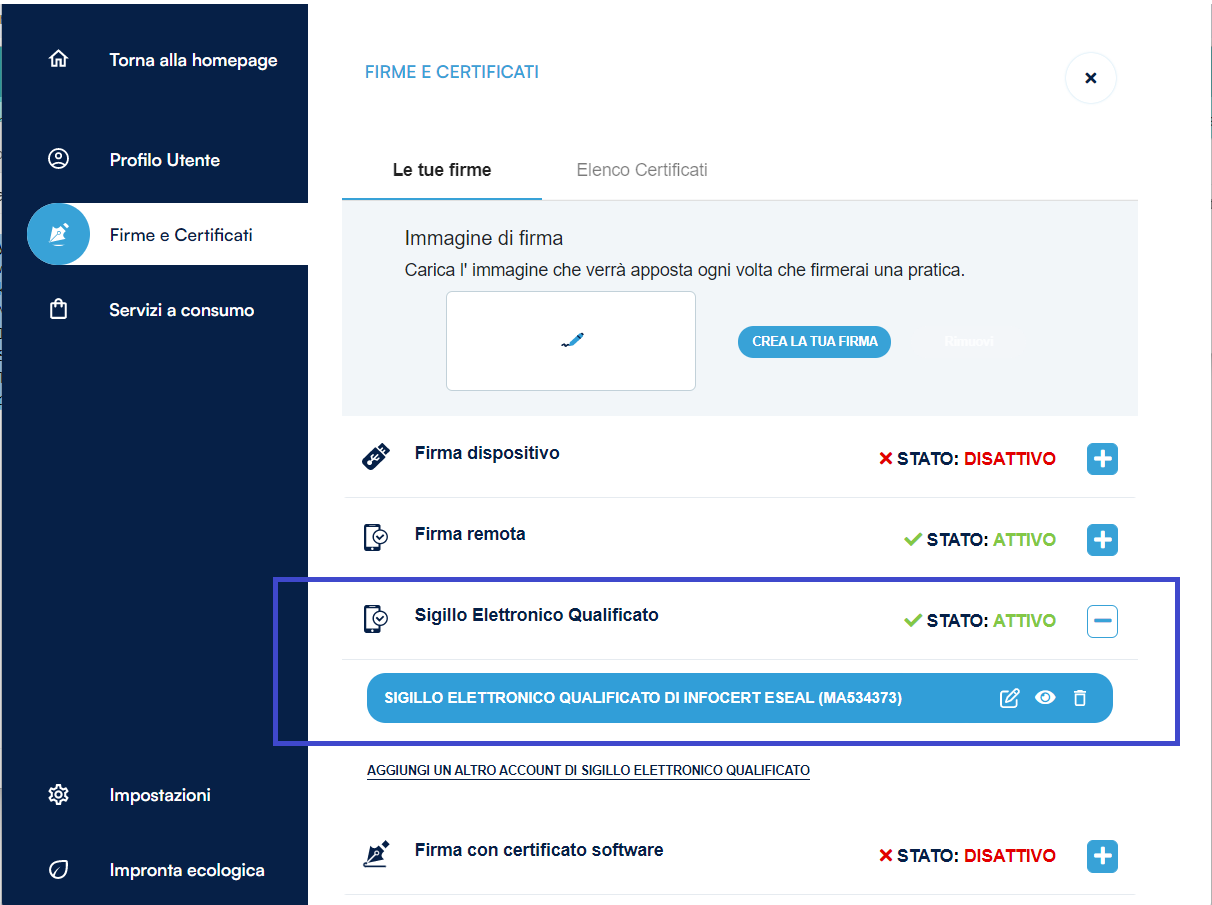Close the Firme e Certificati panel
This screenshot has height=905, width=1212.
tap(1091, 78)
